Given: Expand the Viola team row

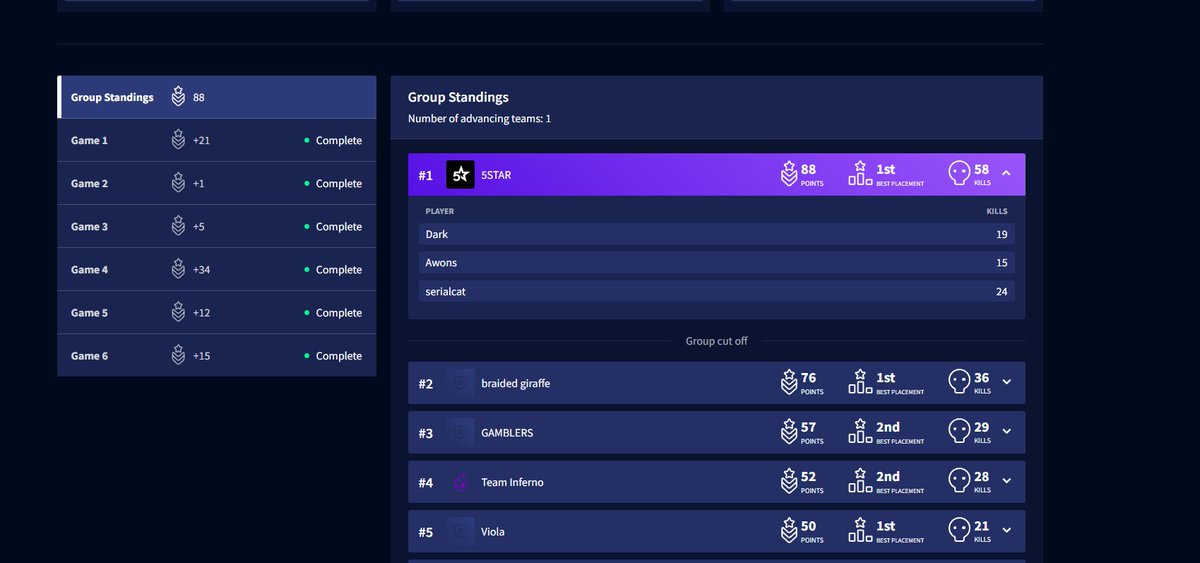Looking at the screenshot, I should (1006, 530).
